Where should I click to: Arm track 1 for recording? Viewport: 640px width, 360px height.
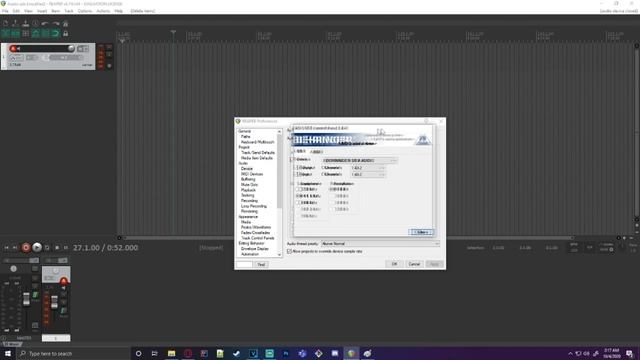click(x=13, y=49)
